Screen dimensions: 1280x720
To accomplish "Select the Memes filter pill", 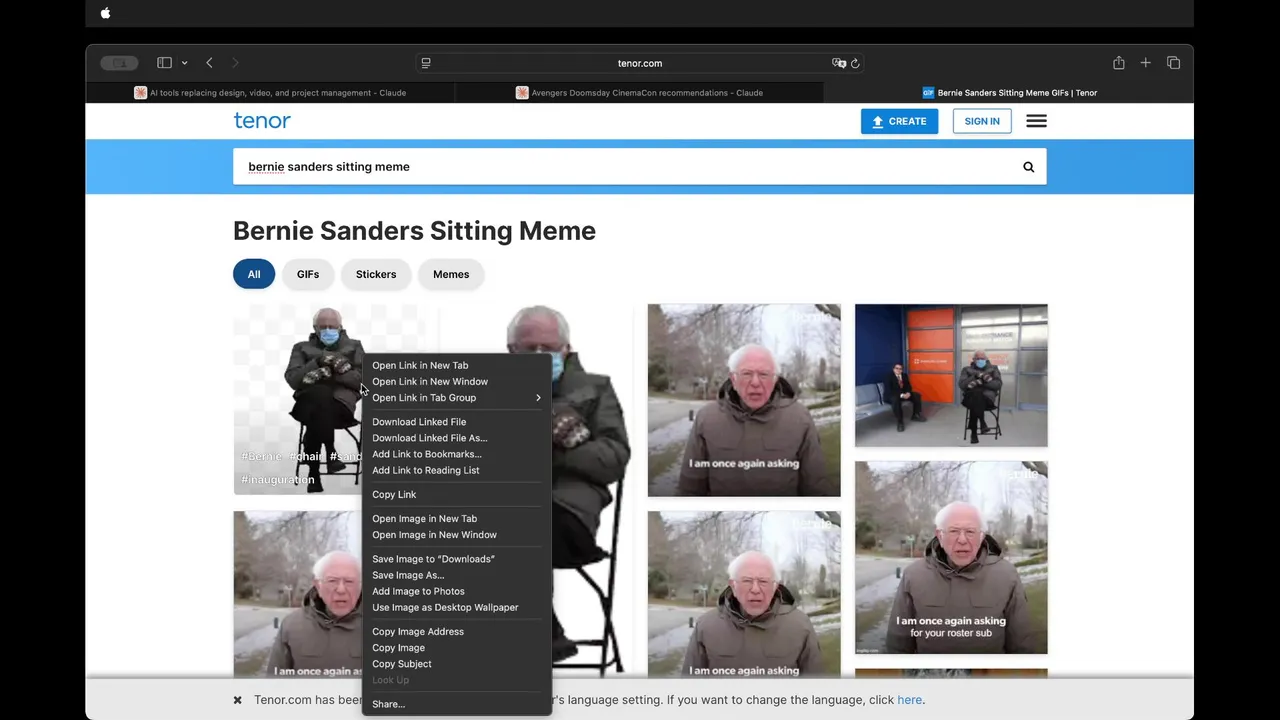I will [451, 274].
